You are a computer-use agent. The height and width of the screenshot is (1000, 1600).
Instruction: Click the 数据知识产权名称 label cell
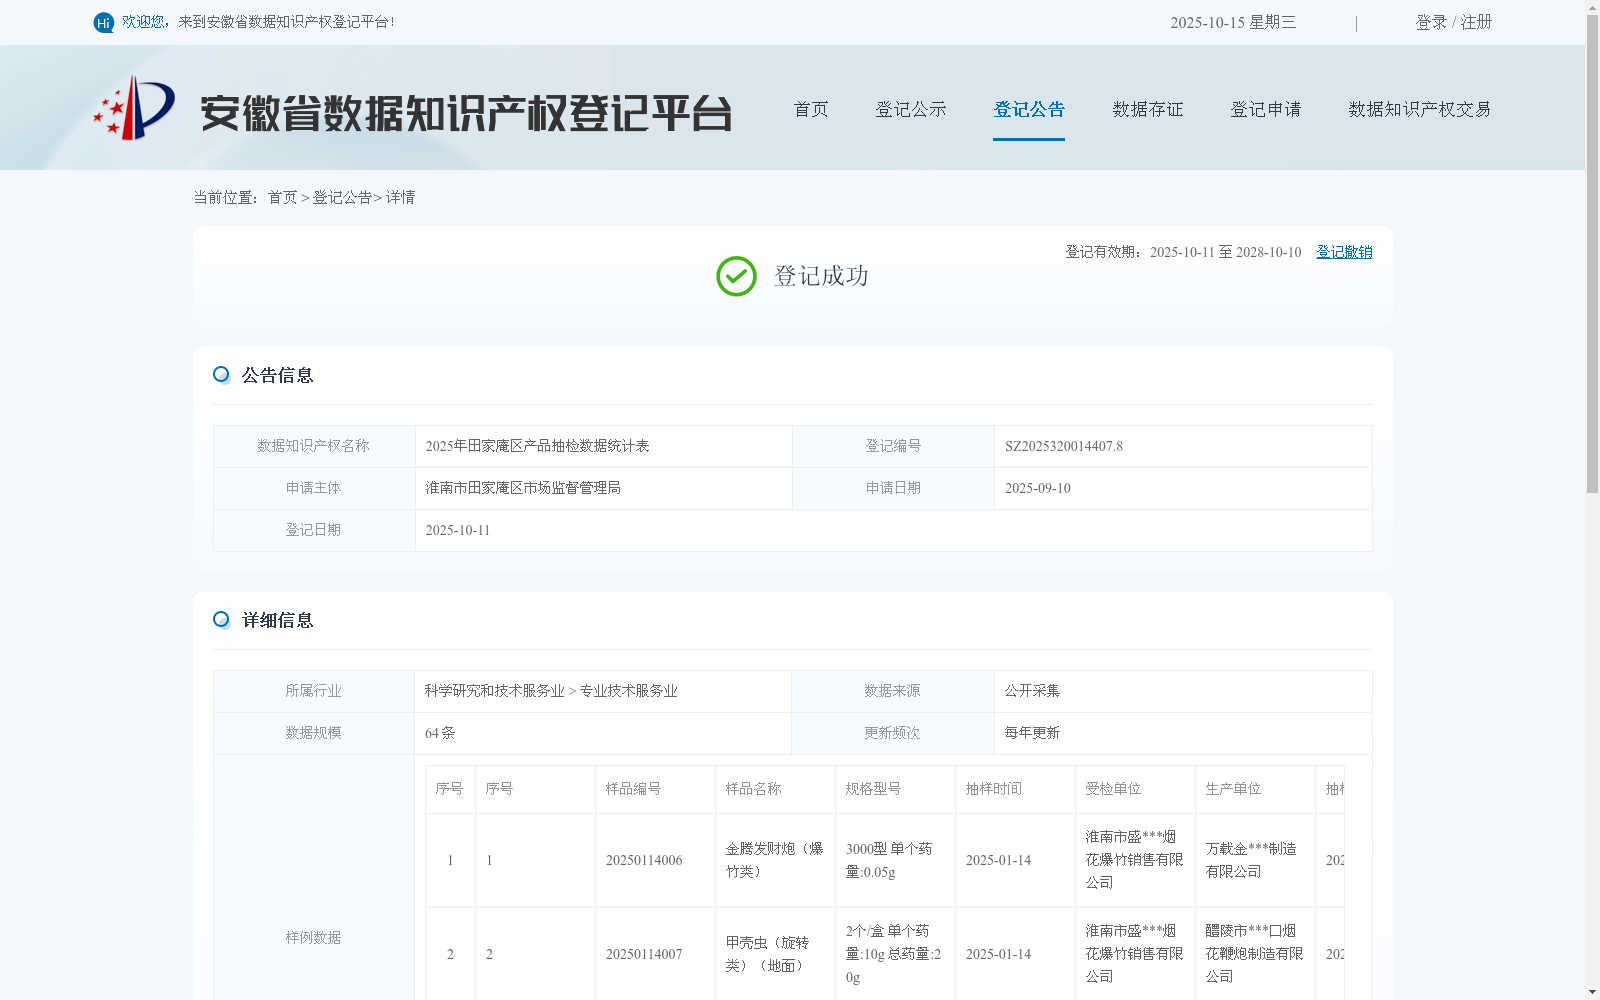coord(314,446)
